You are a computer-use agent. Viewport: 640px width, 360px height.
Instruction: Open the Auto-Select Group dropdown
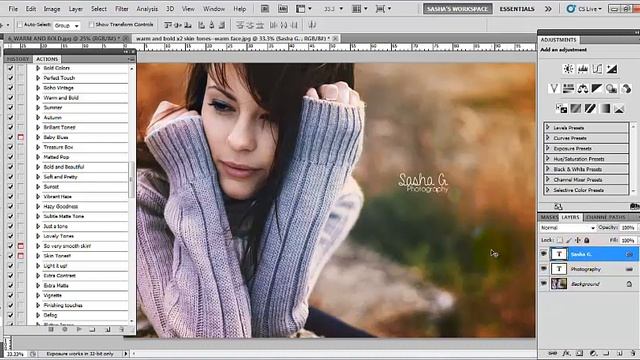(67, 26)
